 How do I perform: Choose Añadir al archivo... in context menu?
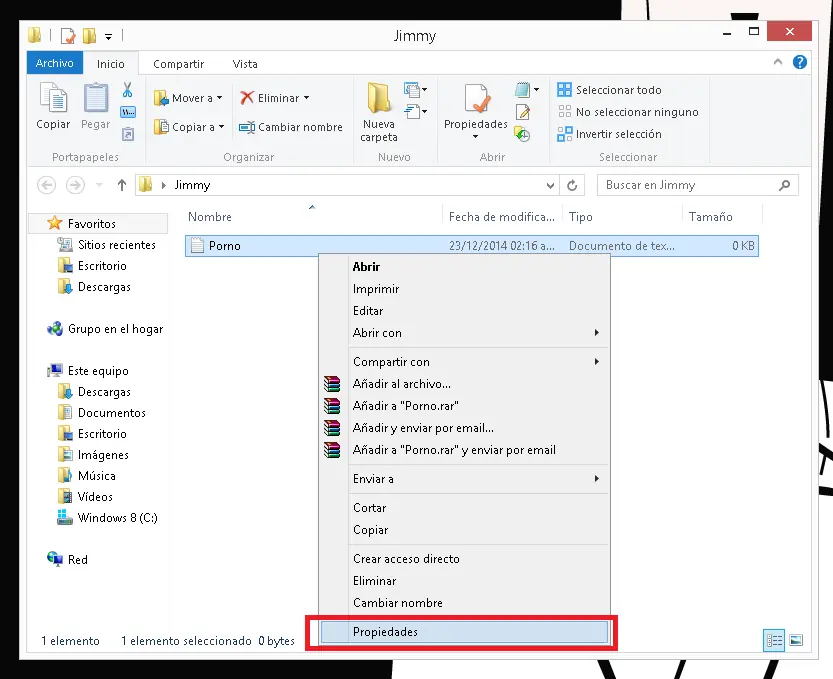(x=464, y=384)
